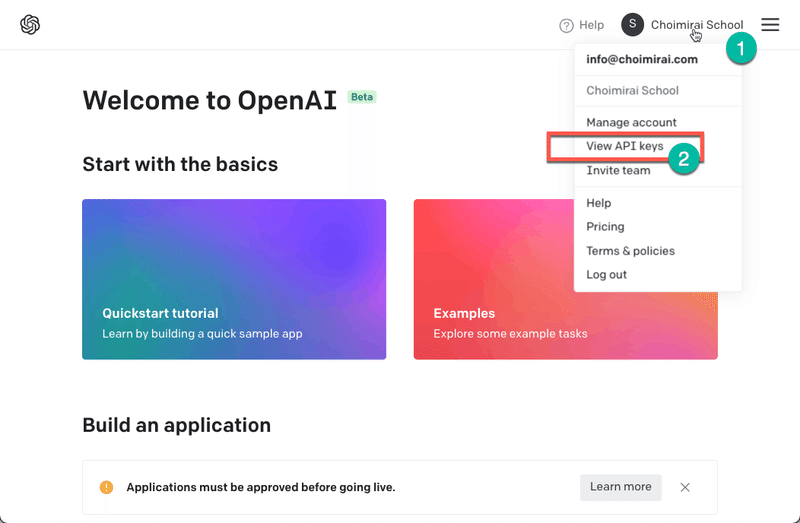Open the Examples card
This screenshot has height=523, width=800.
(x=565, y=279)
